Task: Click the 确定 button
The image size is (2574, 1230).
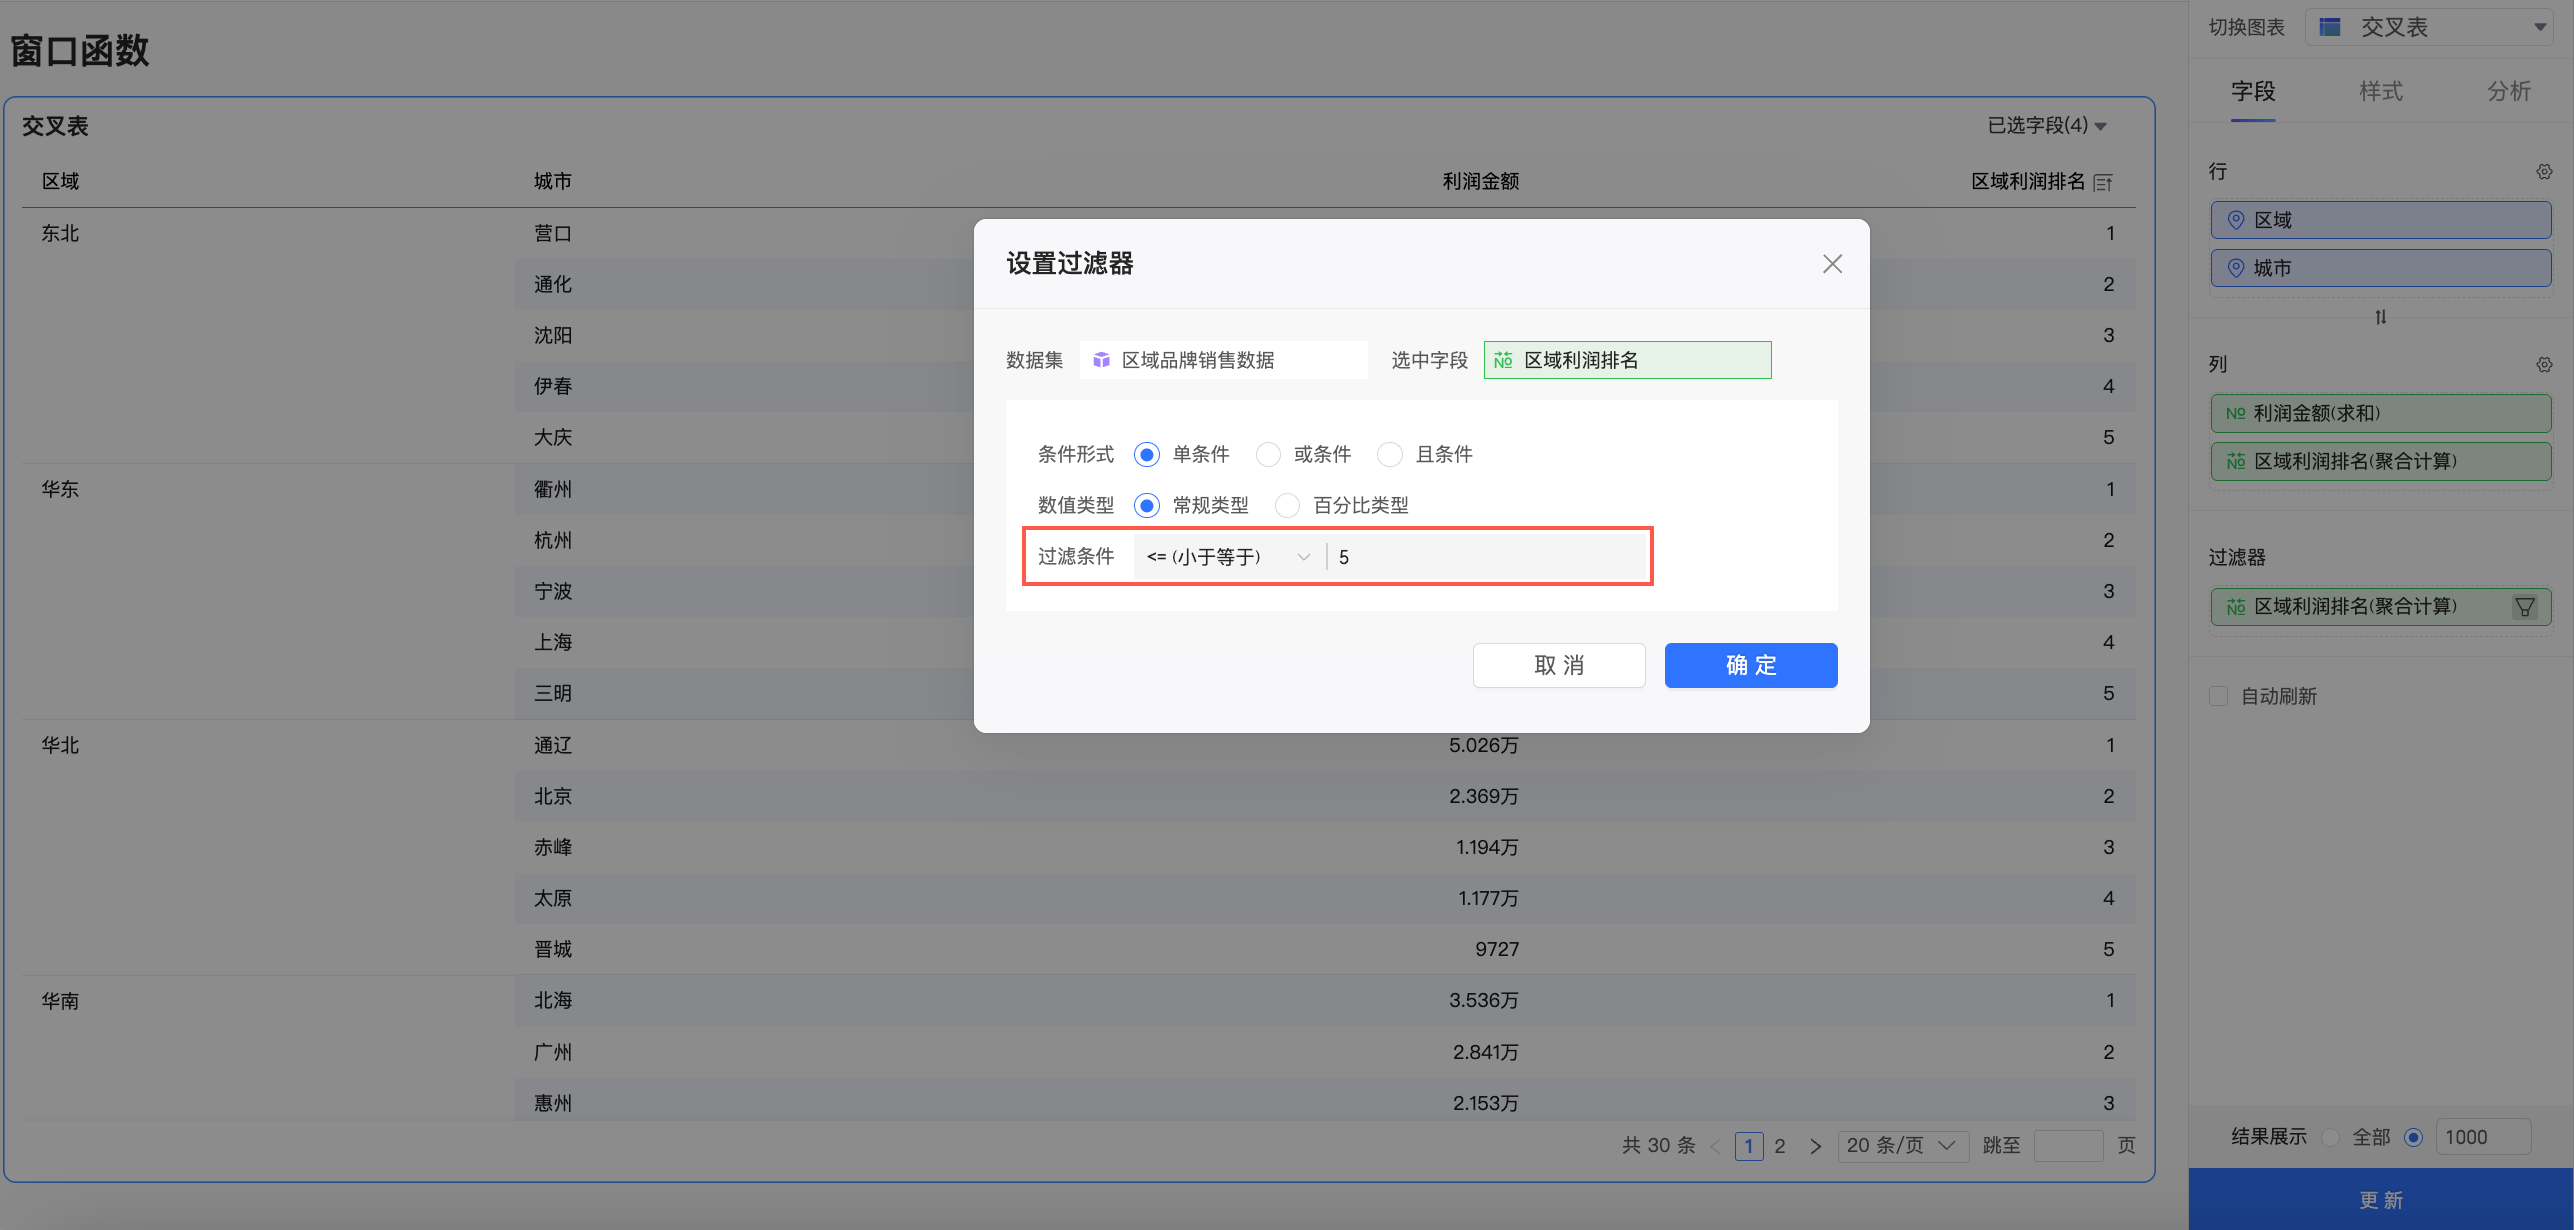Action: coord(1751,666)
